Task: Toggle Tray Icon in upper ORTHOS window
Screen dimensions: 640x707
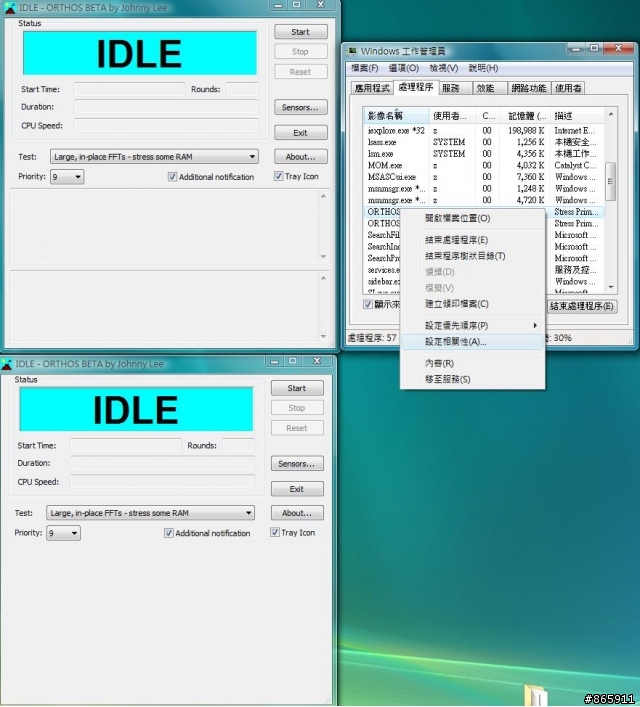Action: pos(278,176)
